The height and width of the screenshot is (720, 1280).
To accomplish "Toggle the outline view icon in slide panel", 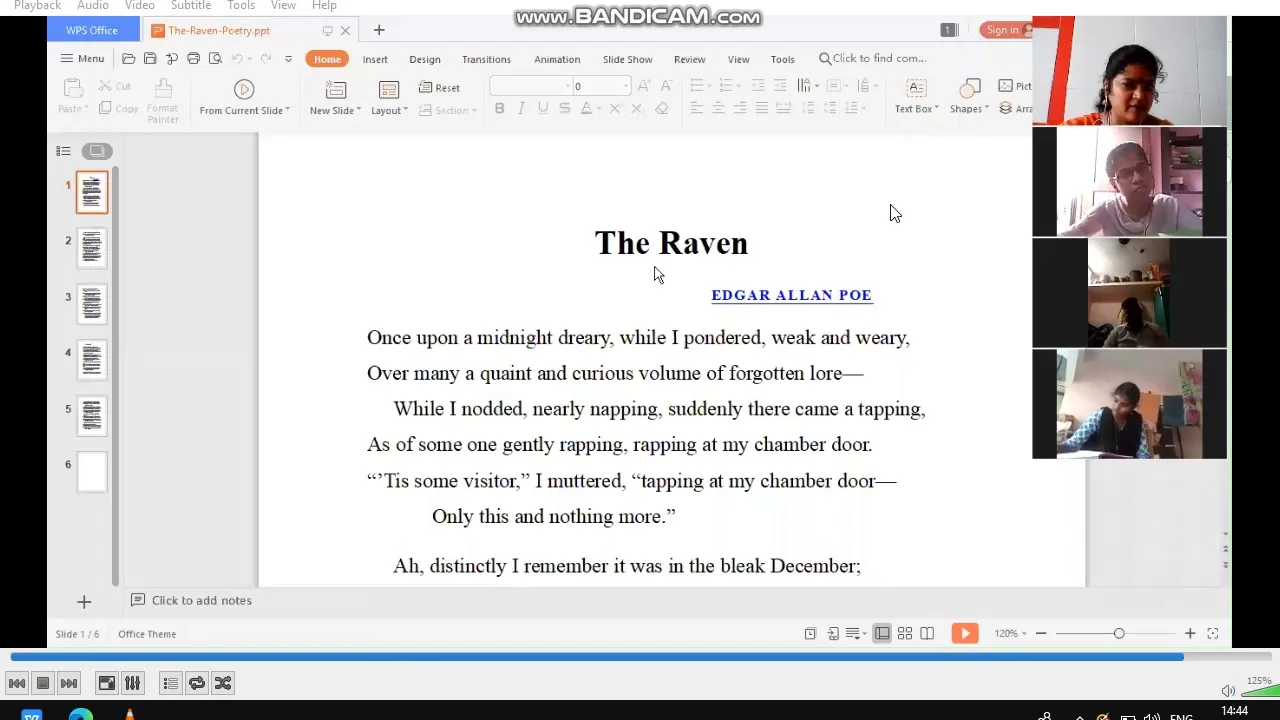I will (63, 151).
